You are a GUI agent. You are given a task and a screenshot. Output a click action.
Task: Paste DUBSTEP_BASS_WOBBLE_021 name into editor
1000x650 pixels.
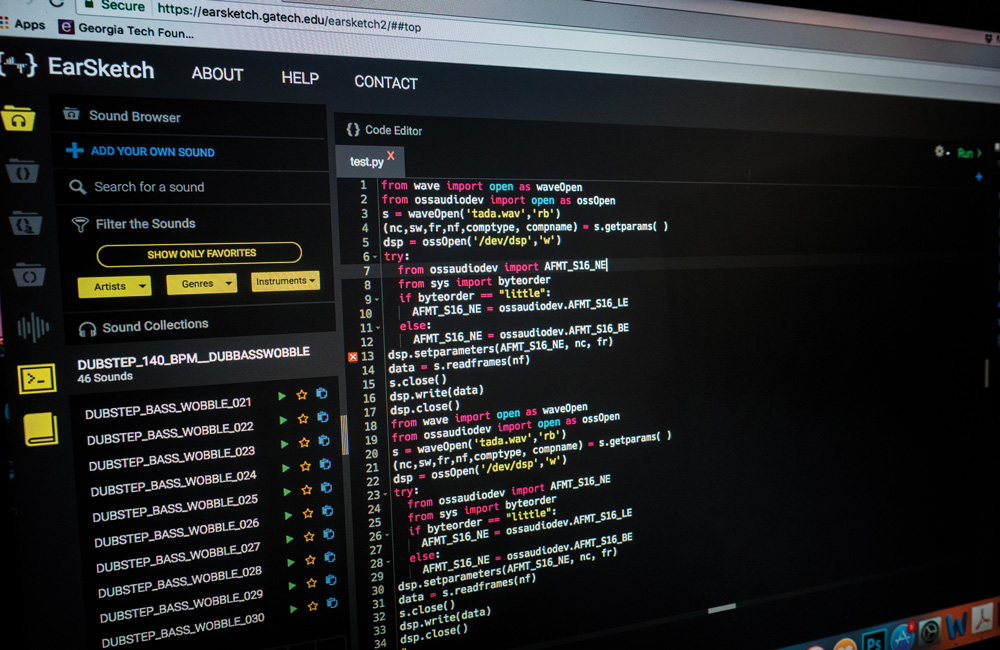coord(321,394)
